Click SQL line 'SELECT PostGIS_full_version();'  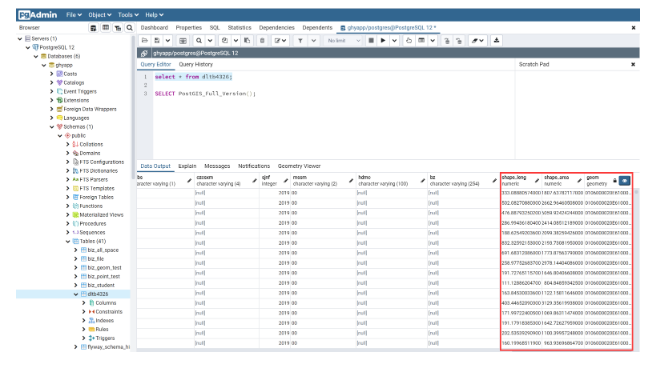205,94
